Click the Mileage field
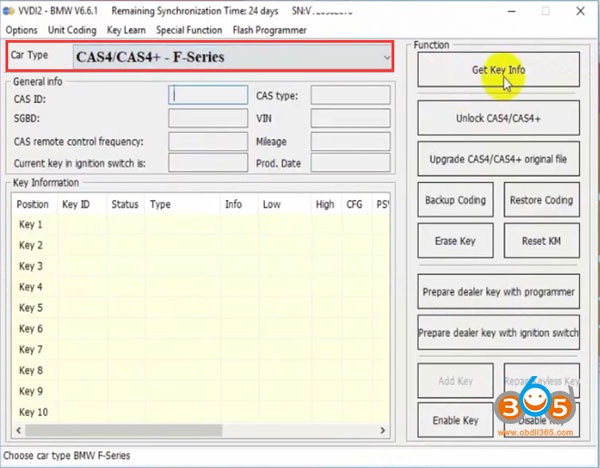The height and width of the screenshot is (468, 600). click(351, 142)
